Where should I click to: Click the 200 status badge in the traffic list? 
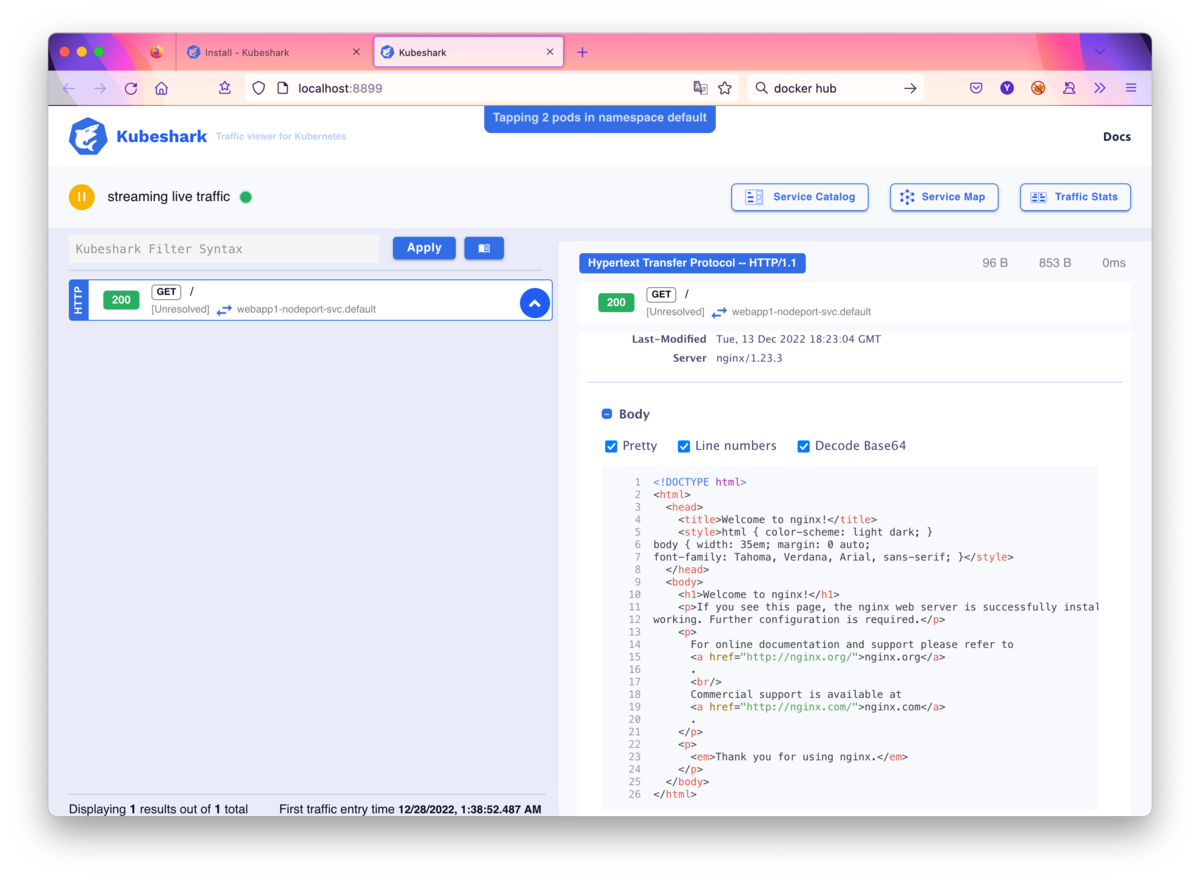[x=121, y=300]
